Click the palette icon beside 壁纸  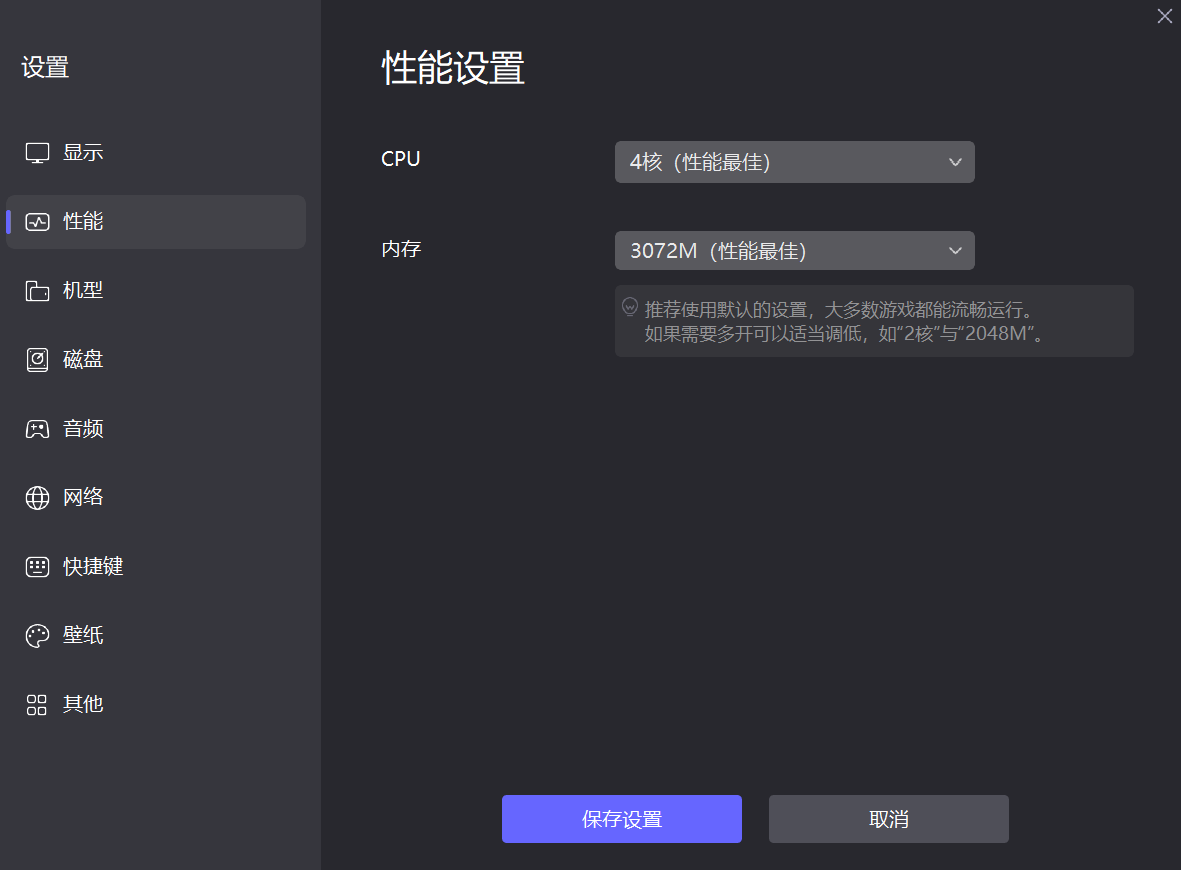(x=37, y=635)
